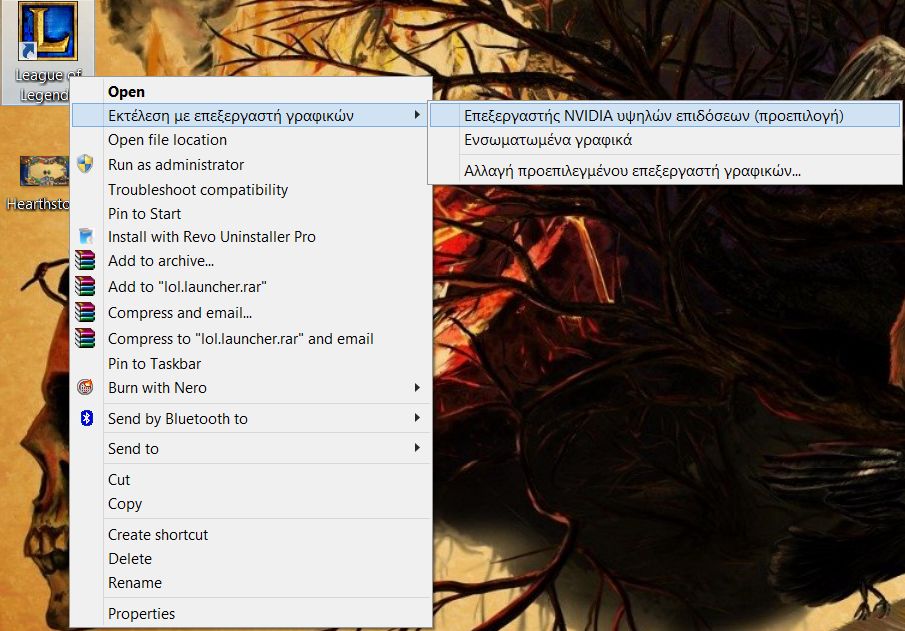905x631 pixels.
Task: Choose Add to "lol.launcher.rar"
Action: tap(251, 287)
